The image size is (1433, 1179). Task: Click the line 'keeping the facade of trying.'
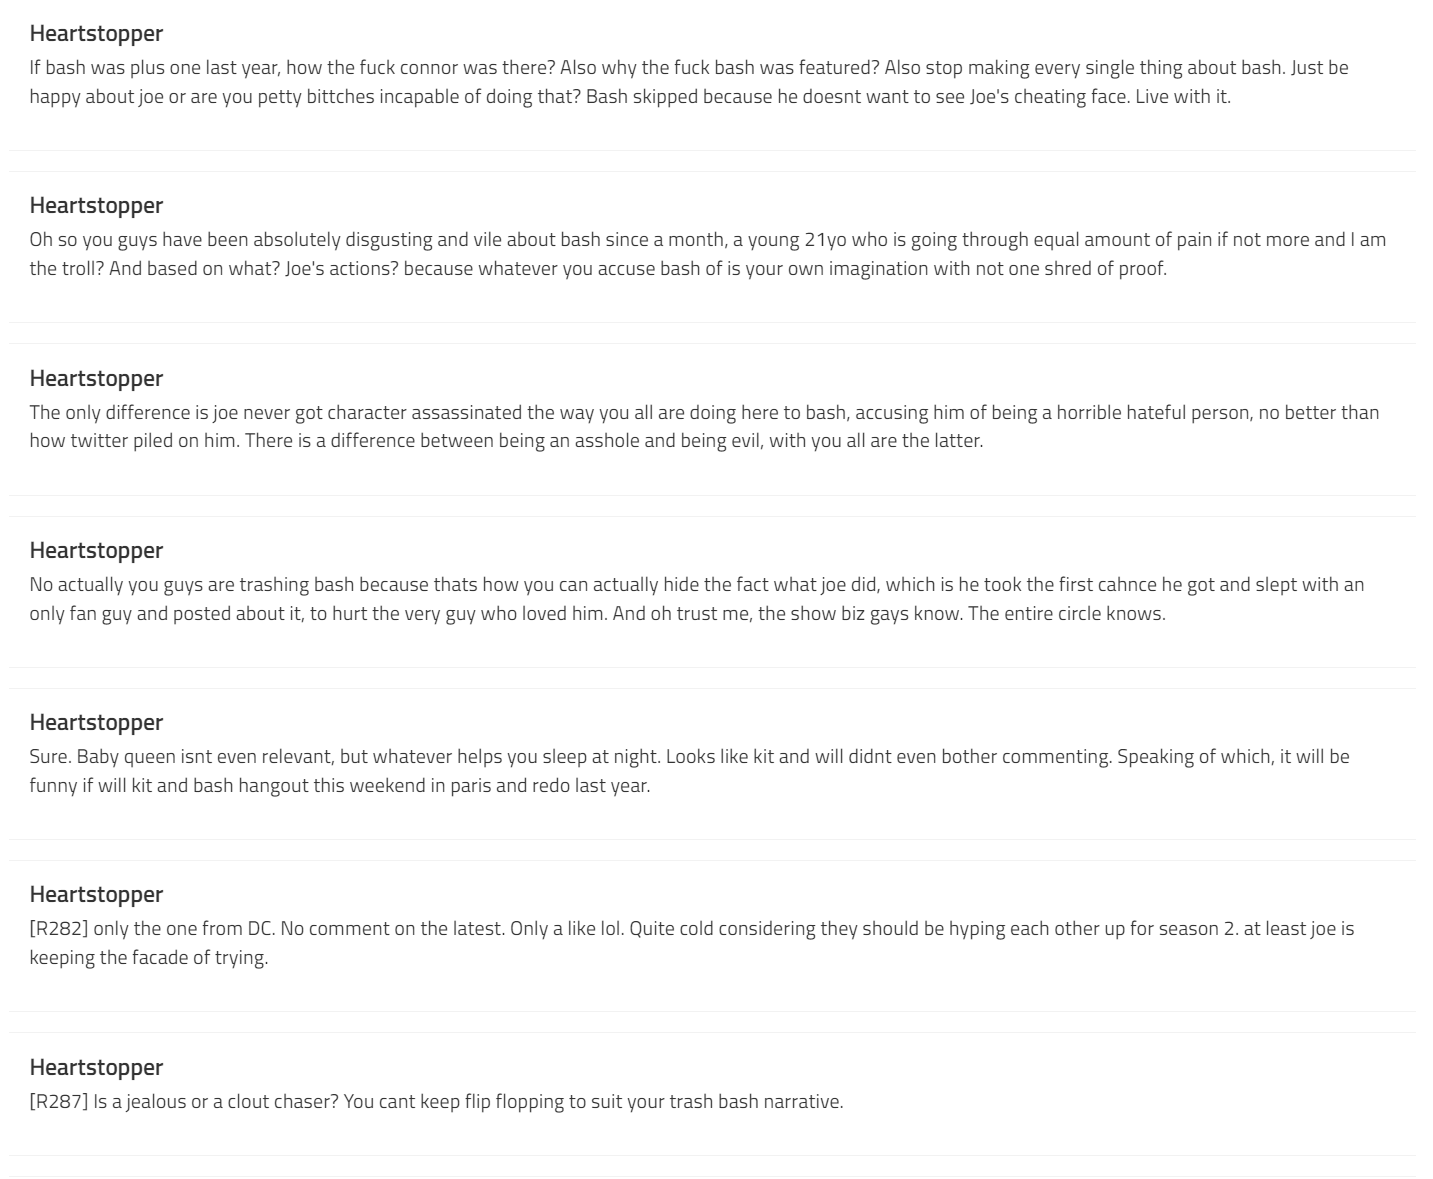pos(149,957)
